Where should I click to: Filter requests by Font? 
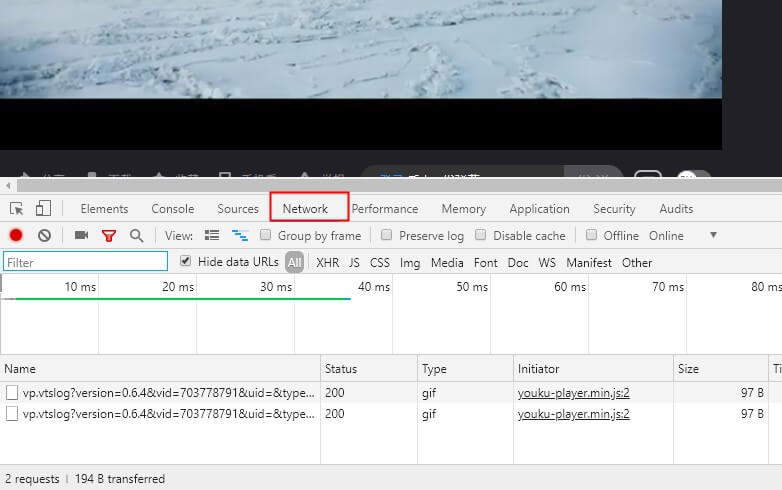click(486, 263)
